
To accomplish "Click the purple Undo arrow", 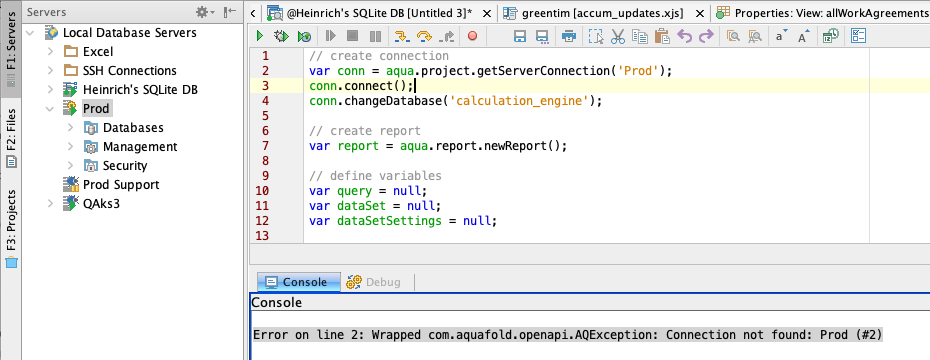I will coord(684,37).
